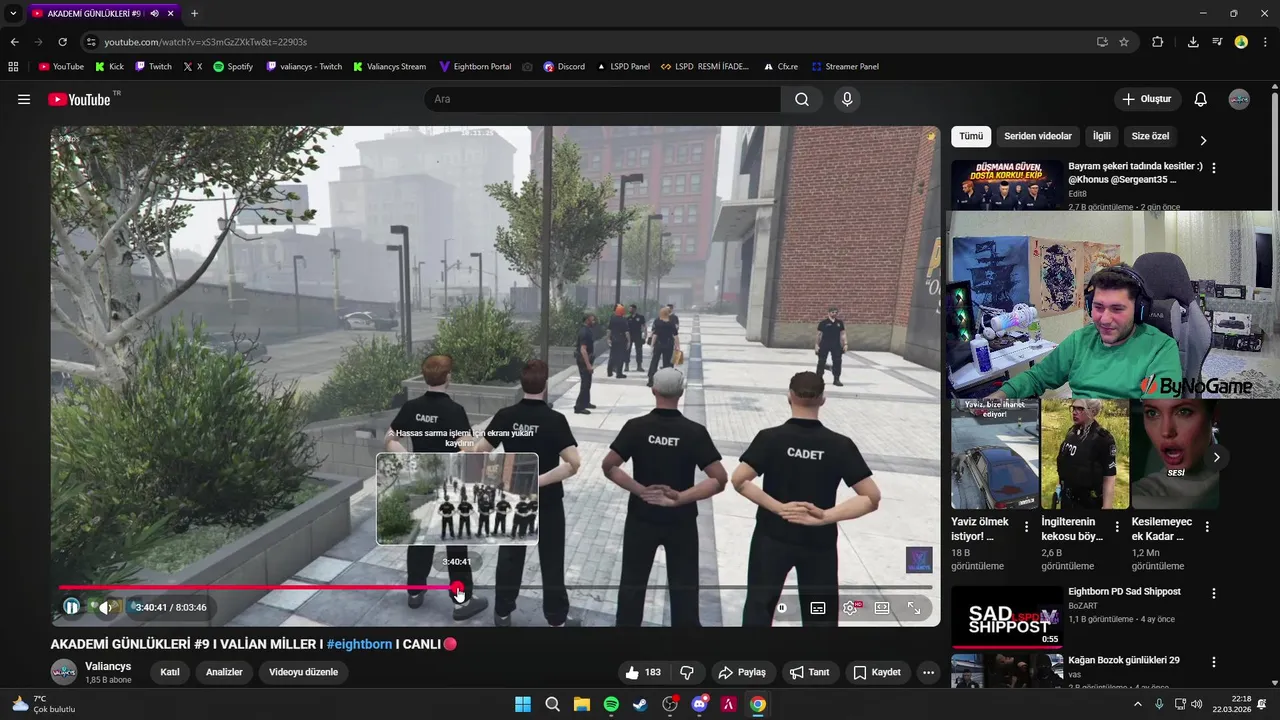Viewport: 1280px width, 720px height.
Task: Click the Tanıt promote button
Action: 810,672
